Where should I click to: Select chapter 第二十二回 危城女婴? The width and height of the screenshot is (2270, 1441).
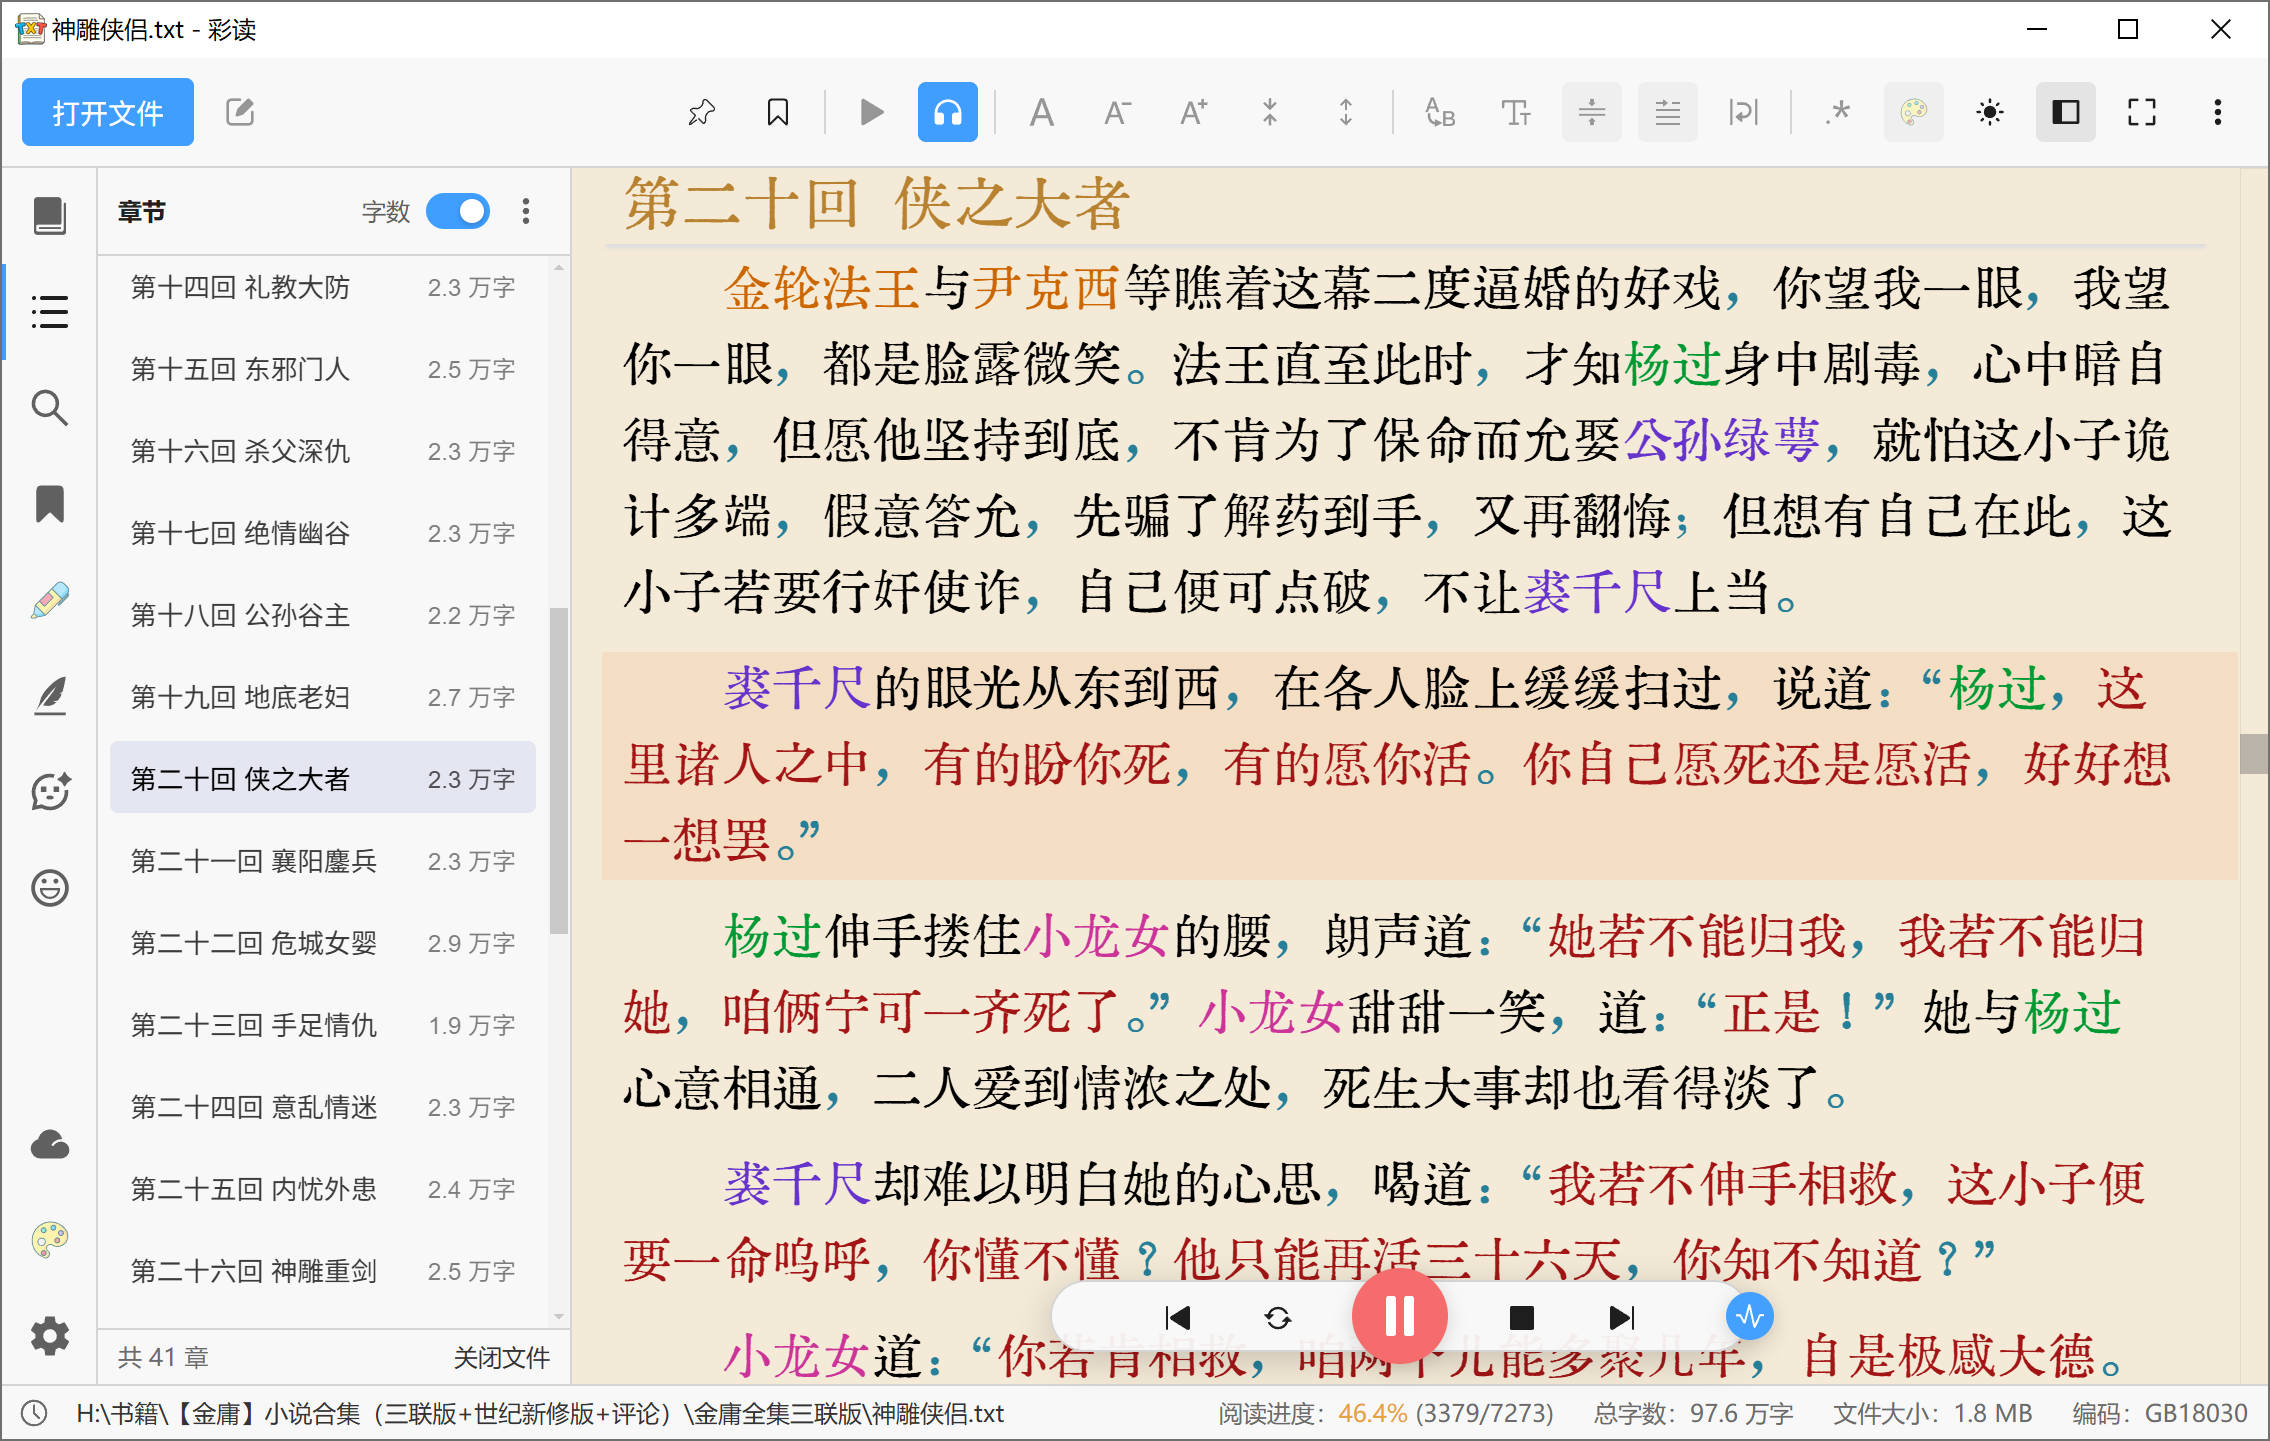coord(323,943)
